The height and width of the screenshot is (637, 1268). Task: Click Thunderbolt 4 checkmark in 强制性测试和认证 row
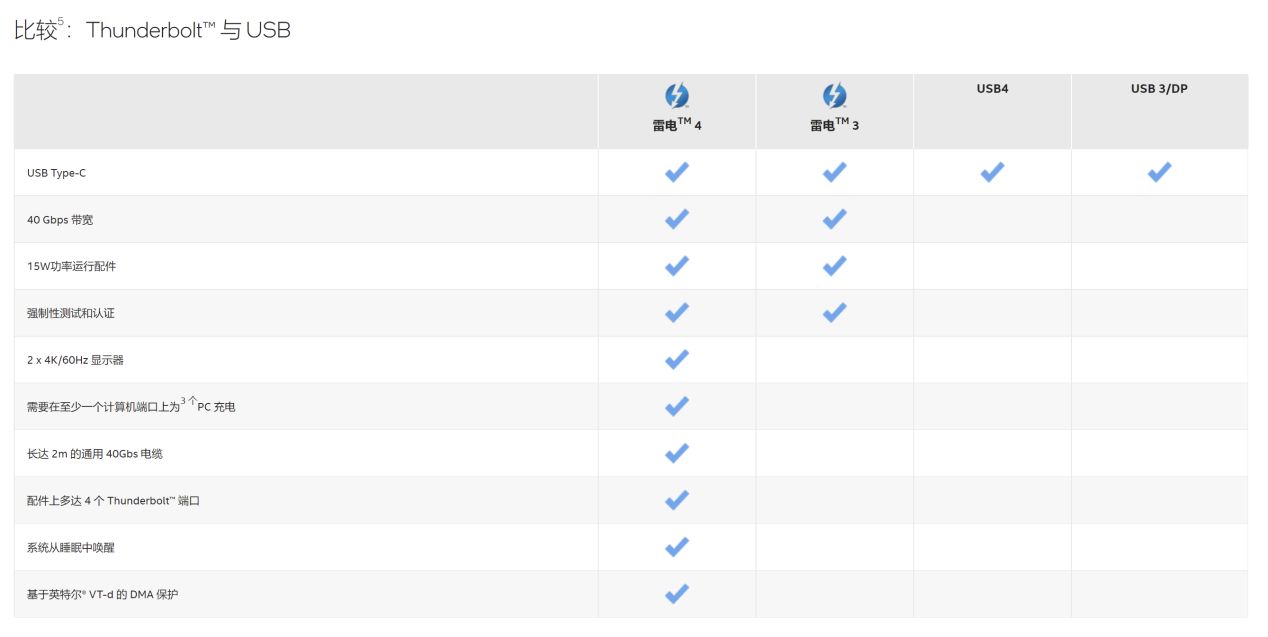(x=677, y=313)
